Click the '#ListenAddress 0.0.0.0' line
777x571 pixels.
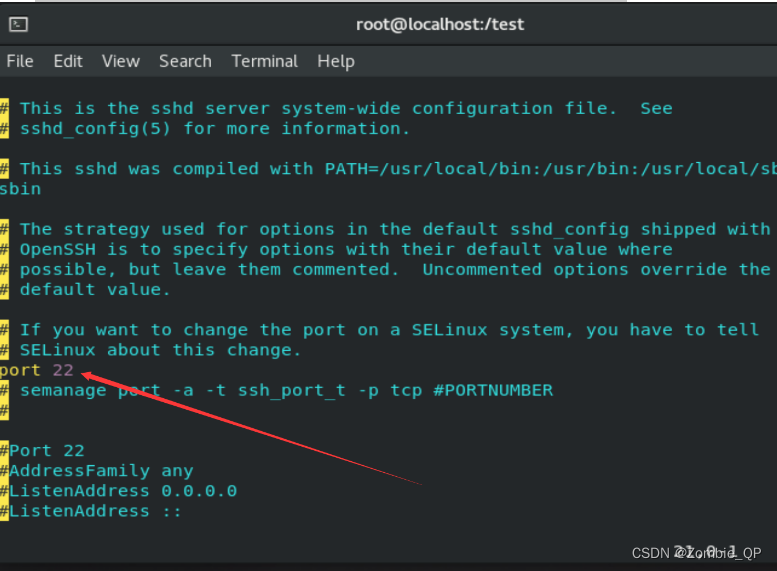118,491
